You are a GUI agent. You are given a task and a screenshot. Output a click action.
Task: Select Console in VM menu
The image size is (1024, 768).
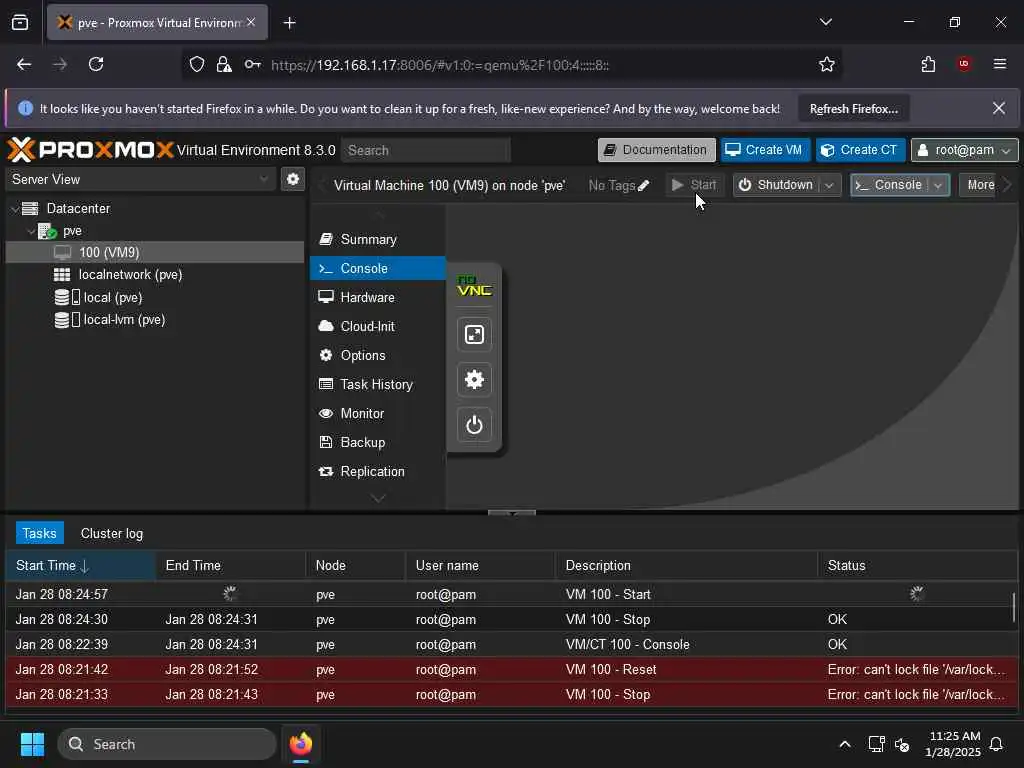point(377,268)
